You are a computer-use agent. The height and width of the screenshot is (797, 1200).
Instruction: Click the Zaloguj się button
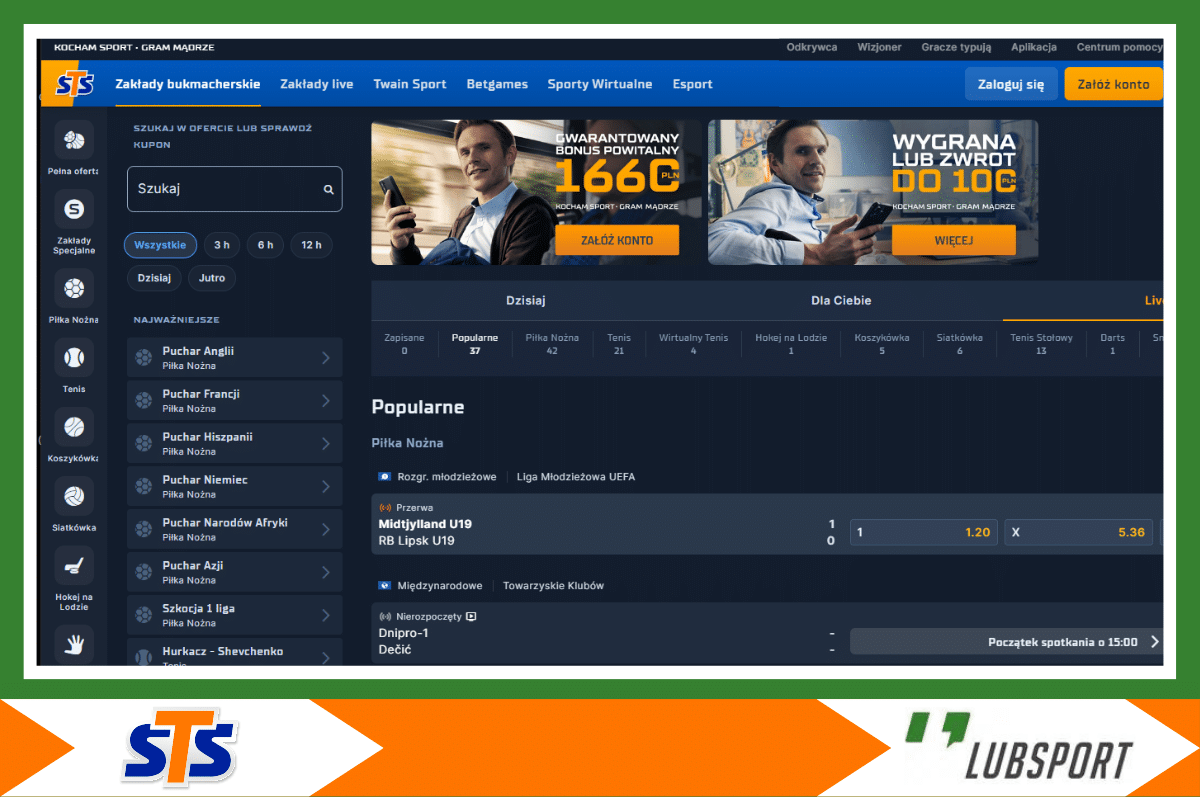[x=1009, y=84]
